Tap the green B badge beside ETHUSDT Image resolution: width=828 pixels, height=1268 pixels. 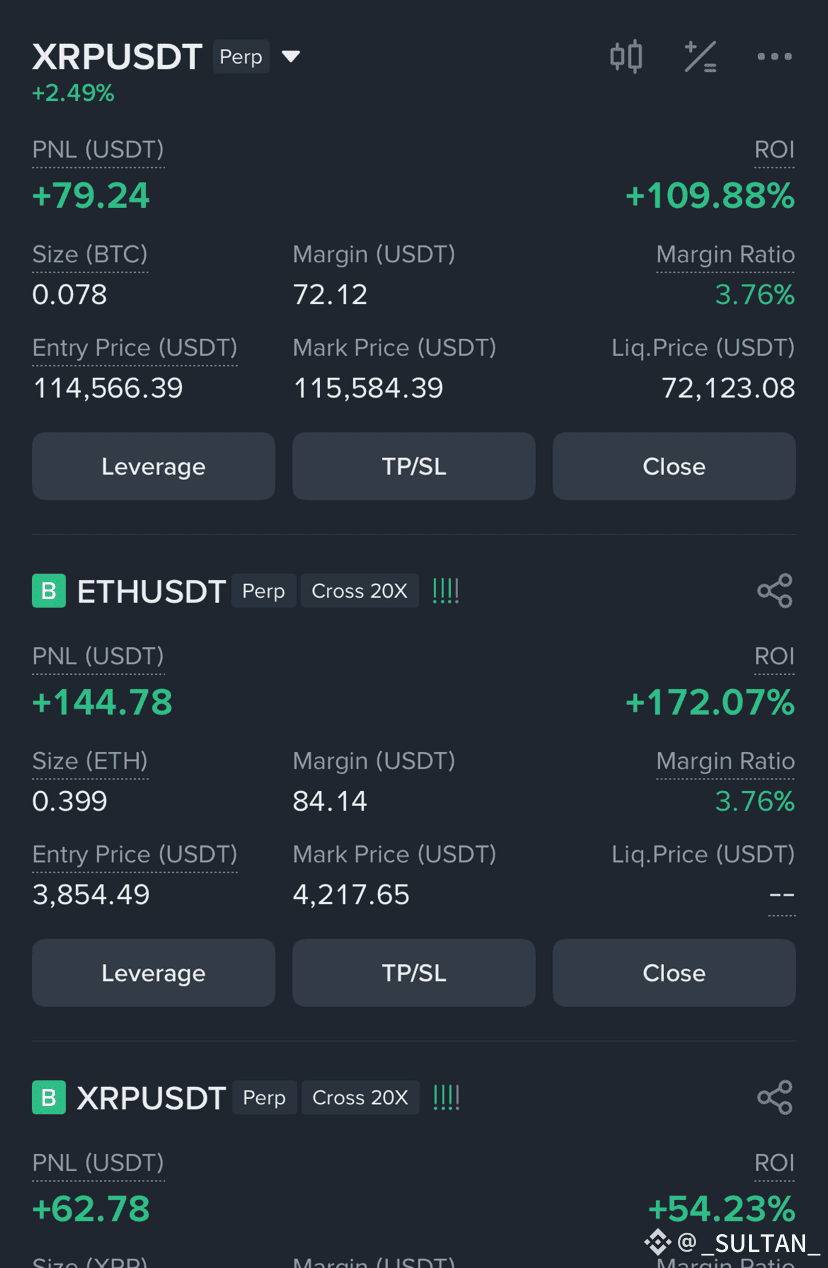coord(48,591)
